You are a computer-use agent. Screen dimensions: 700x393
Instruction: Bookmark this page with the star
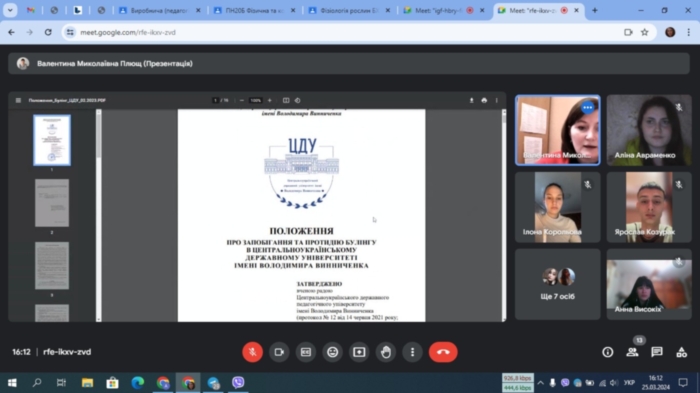point(645,32)
